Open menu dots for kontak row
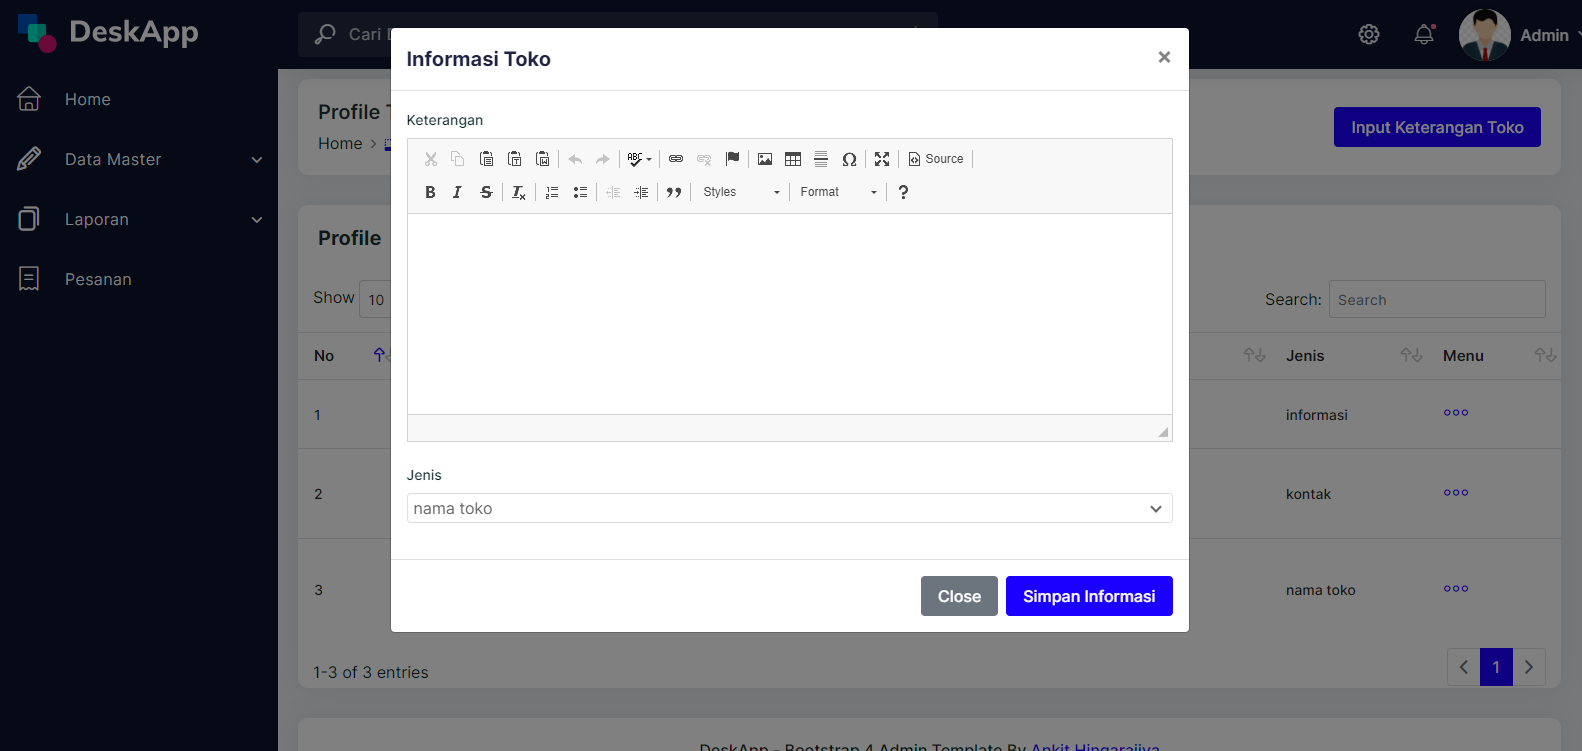 [x=1456, y=492]
